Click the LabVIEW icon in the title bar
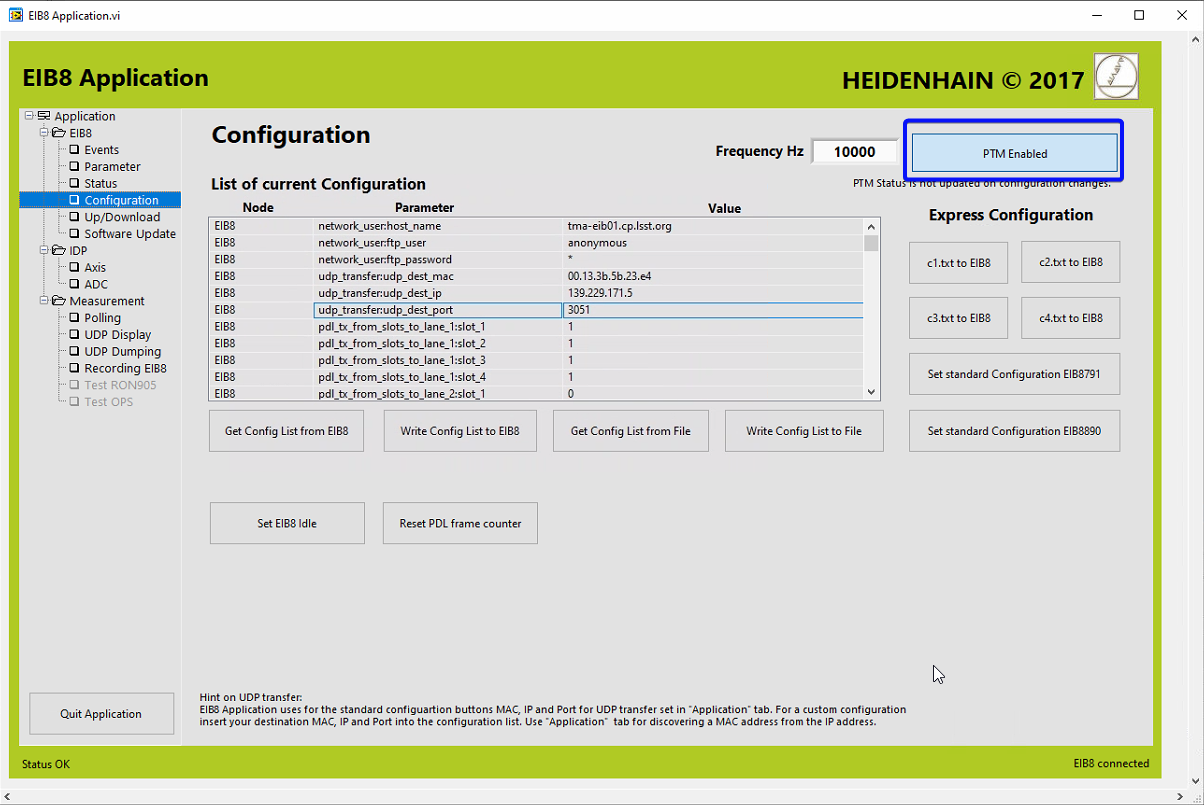This screenshot has width=1204, height=805. (x=15, y=15)
